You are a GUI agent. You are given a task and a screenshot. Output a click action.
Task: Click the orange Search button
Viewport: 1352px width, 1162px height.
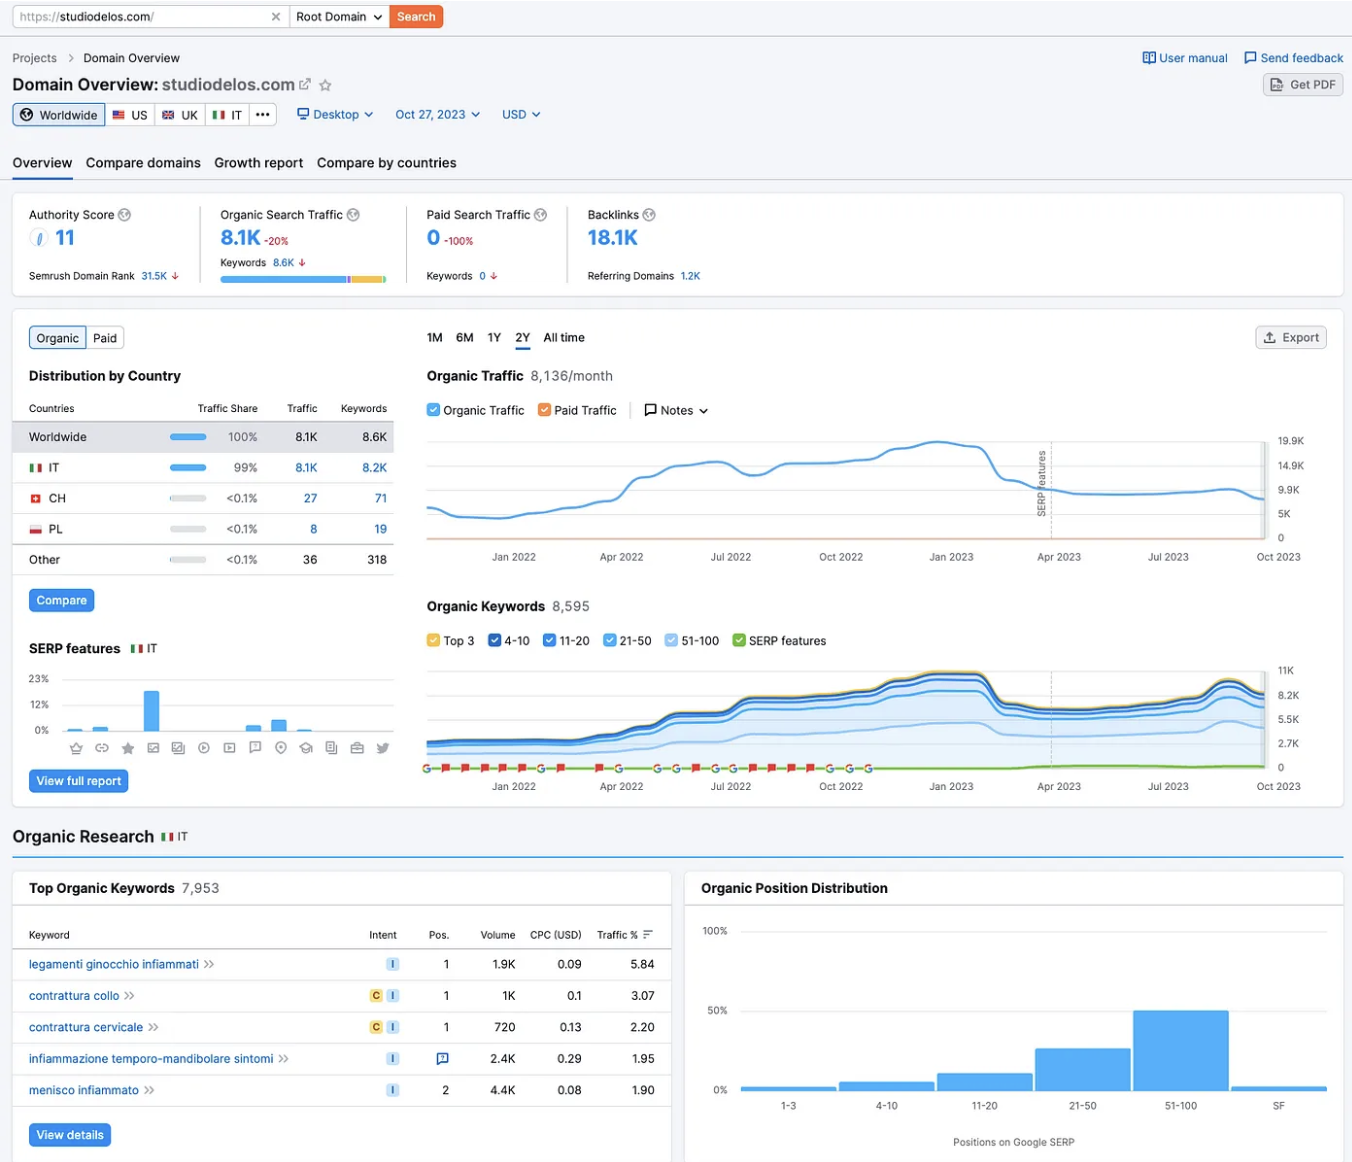[416, 17]
